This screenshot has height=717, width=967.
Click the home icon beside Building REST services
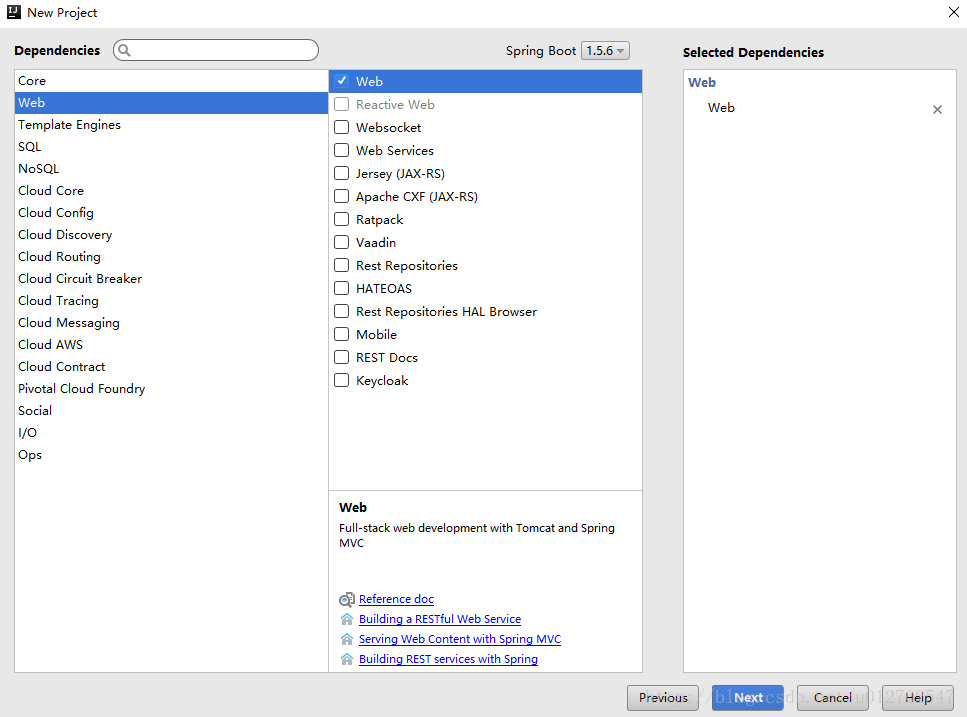tap(347, 659)
